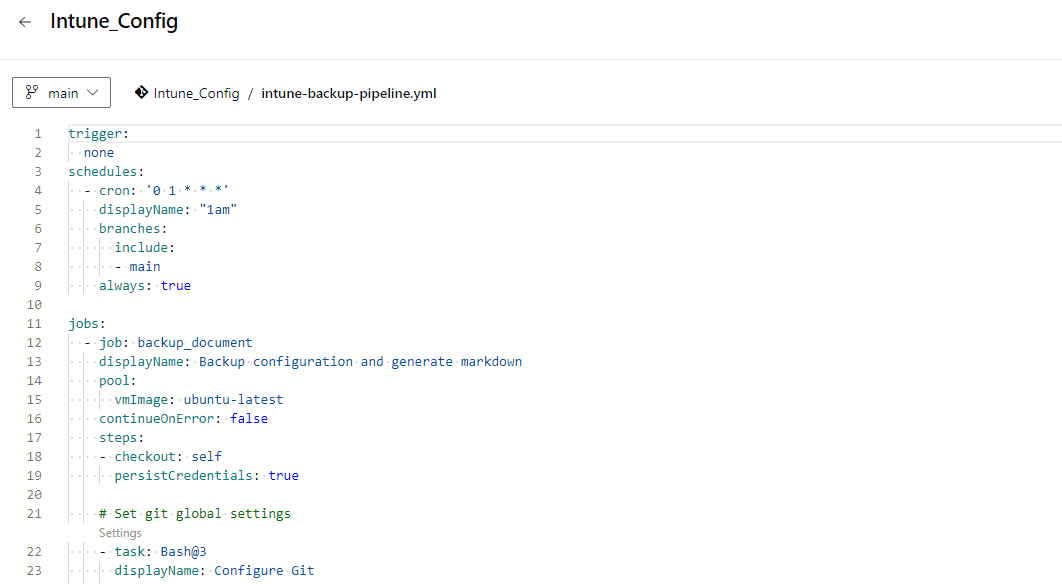
Task: Open the Settings link above the Bash@3 task
Action: pos(120,533)
